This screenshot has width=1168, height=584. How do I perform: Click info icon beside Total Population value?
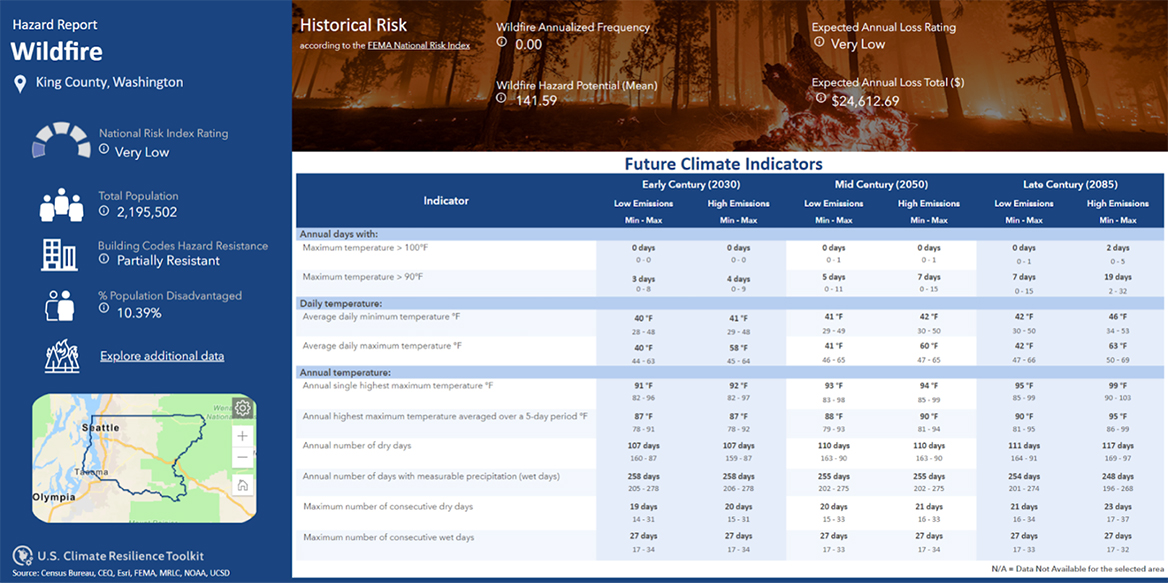pyautogui.click(x=104, y=211)
